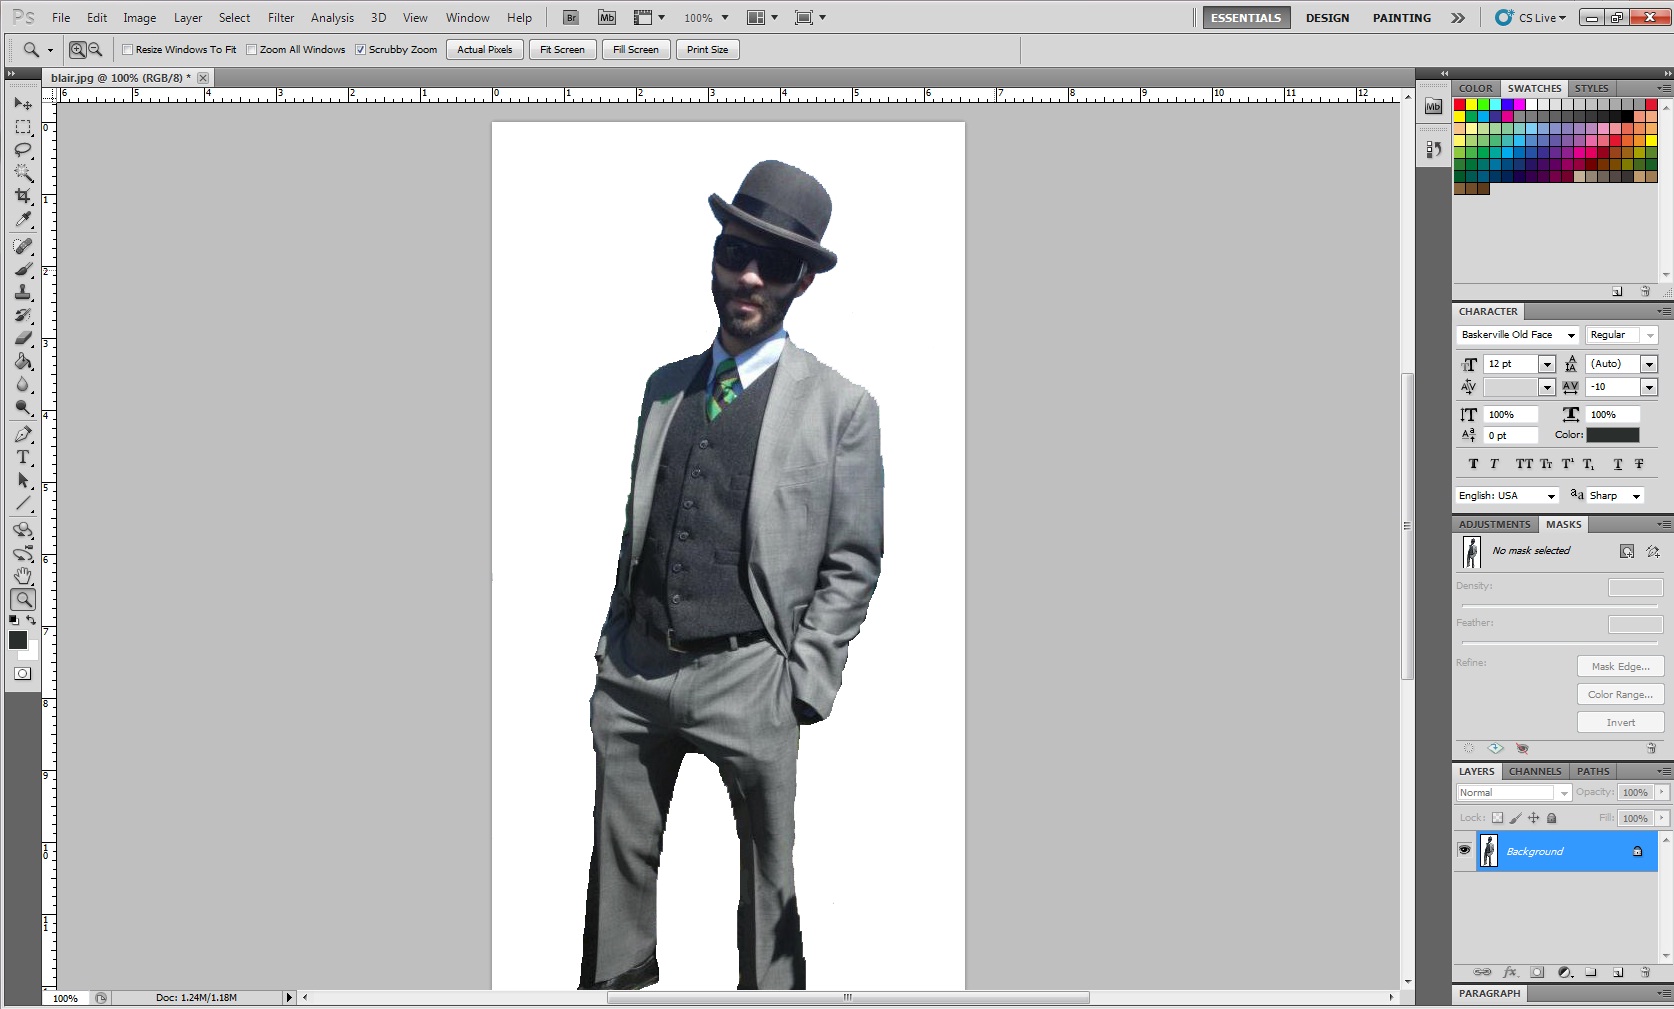Select the 3D Rotate tool
Screen dimensions: 1674x1009
click(x=23, y=530)
